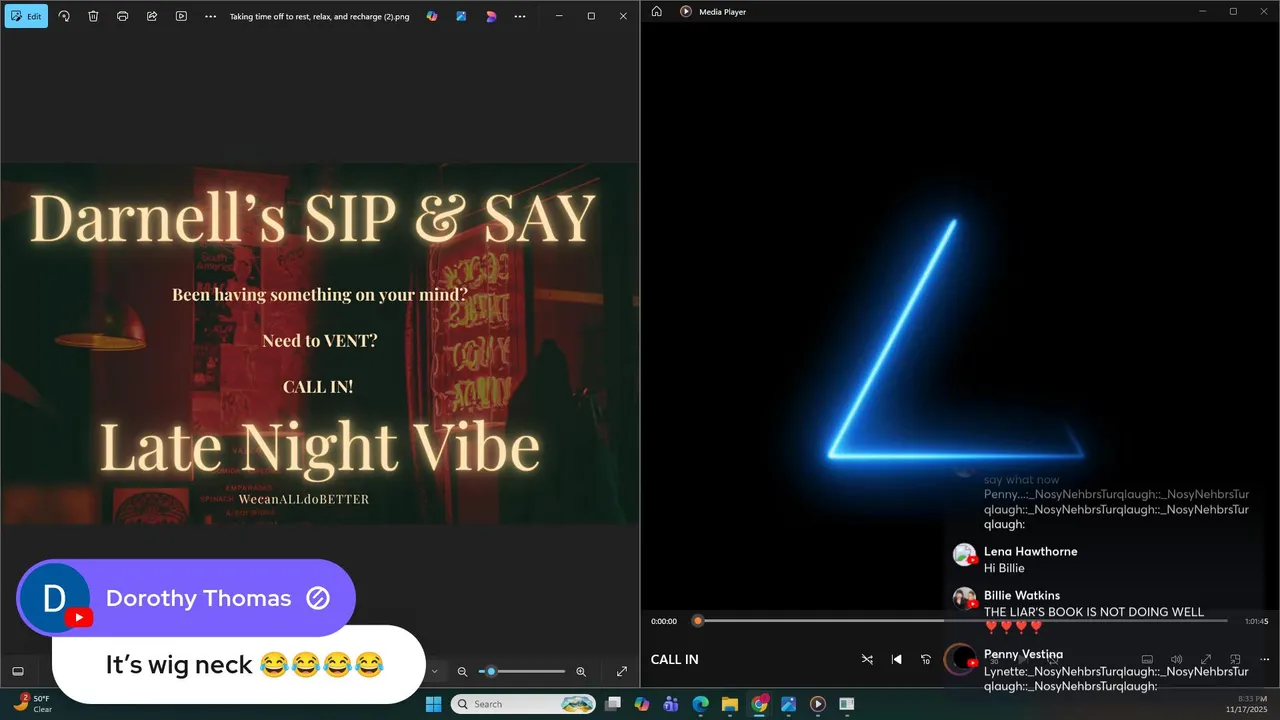The height and width of the screenshot is (720, 1280).
Task: Open Microsoft Teams from the taskbar
Action: (671, 704)
